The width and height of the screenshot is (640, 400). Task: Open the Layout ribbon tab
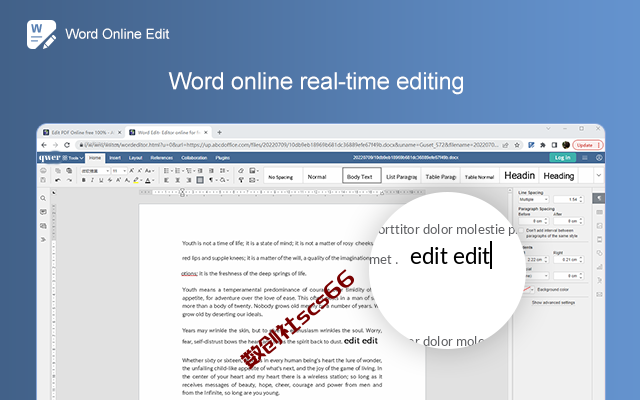tap(136, 158)
